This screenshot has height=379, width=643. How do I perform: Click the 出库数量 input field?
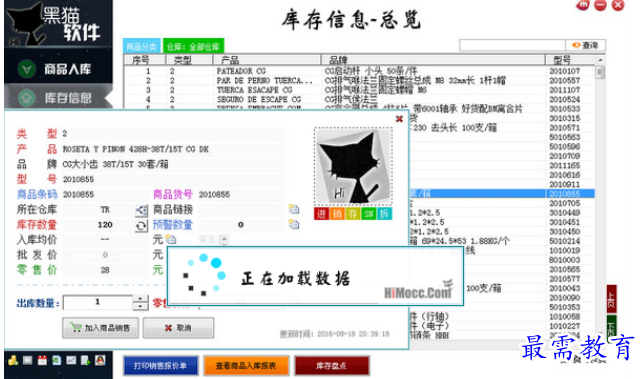(x=98, y=302)
